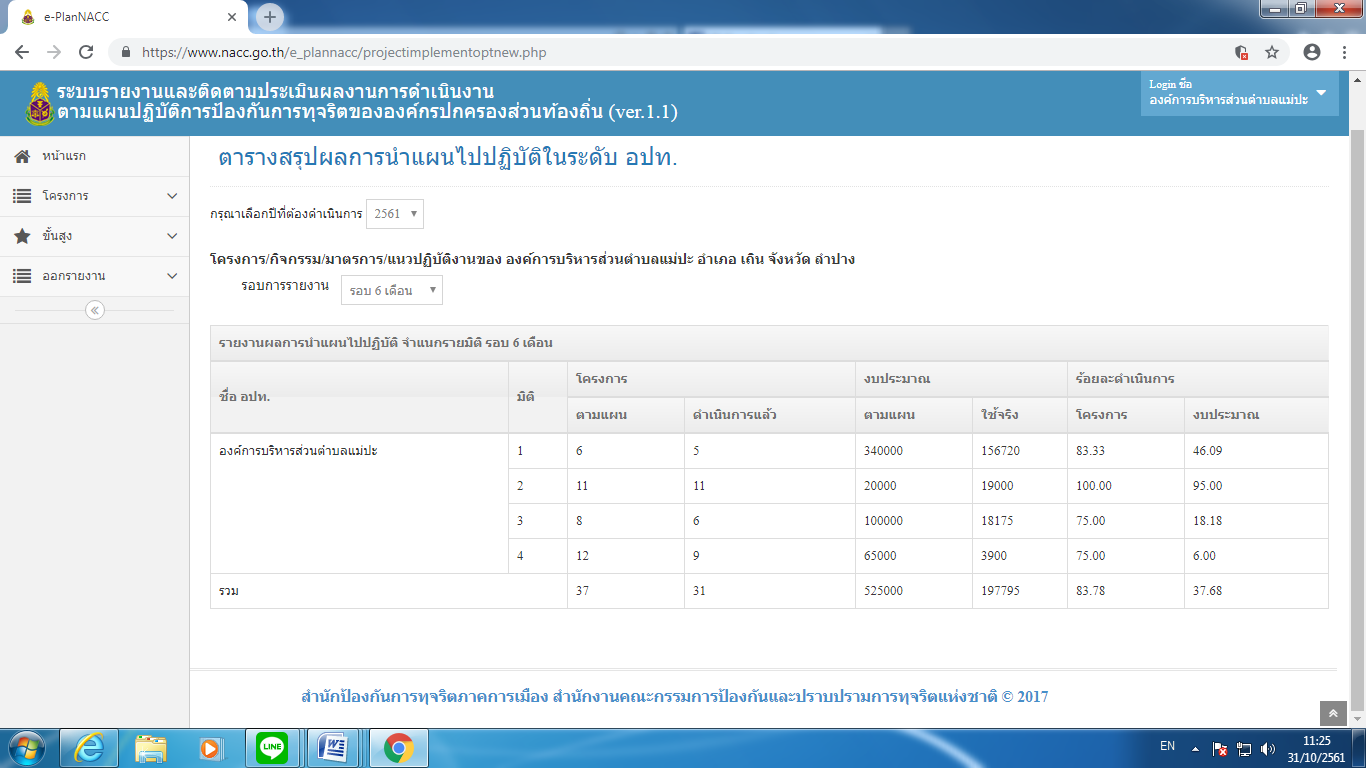Open the year 2561 dropdown
The width and height of the screenshot is (1366, 768).
pos(395,214)
